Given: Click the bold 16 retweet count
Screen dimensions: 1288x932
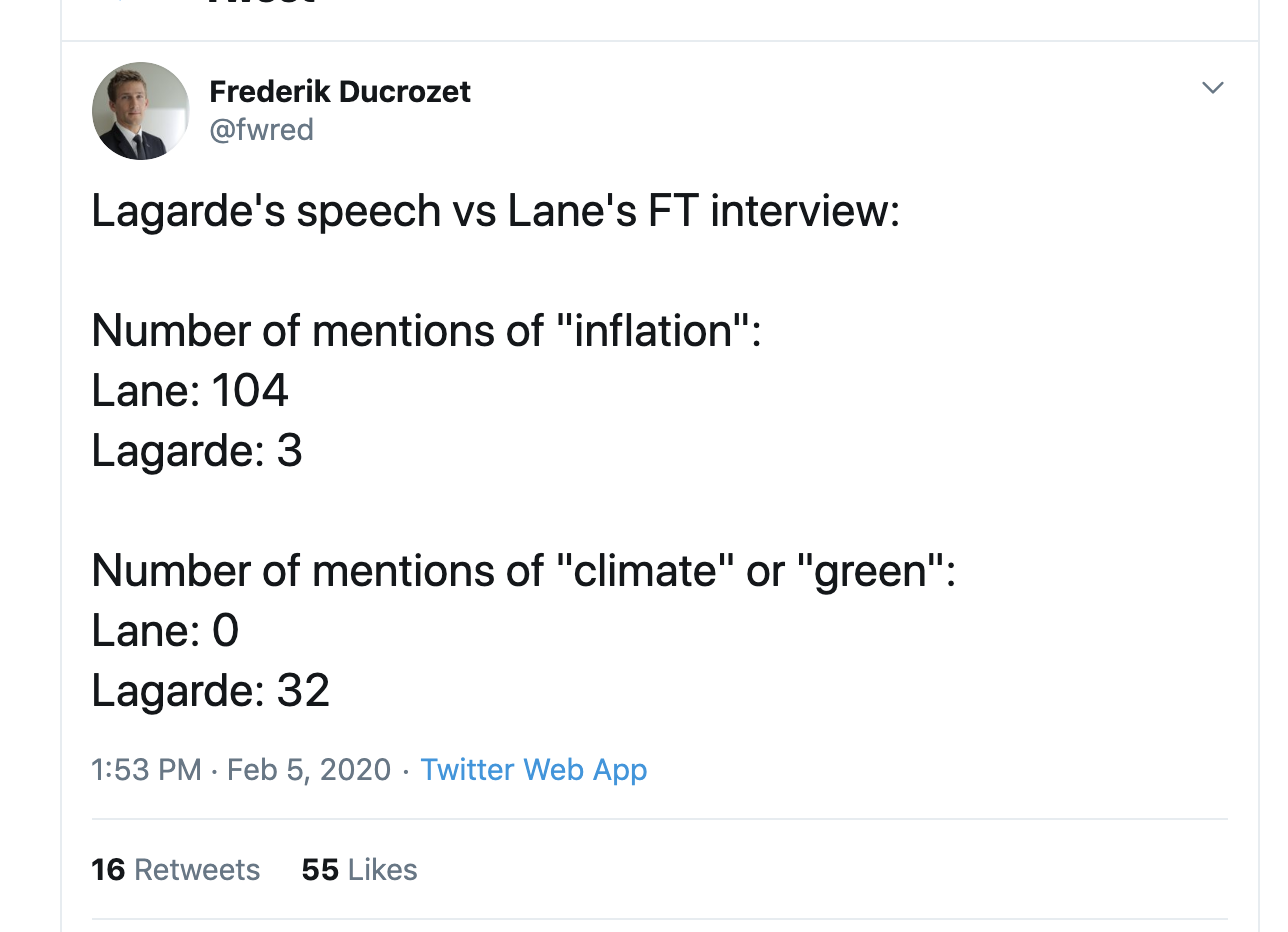Looking at the screenshot, I should [x=108, y=869].
